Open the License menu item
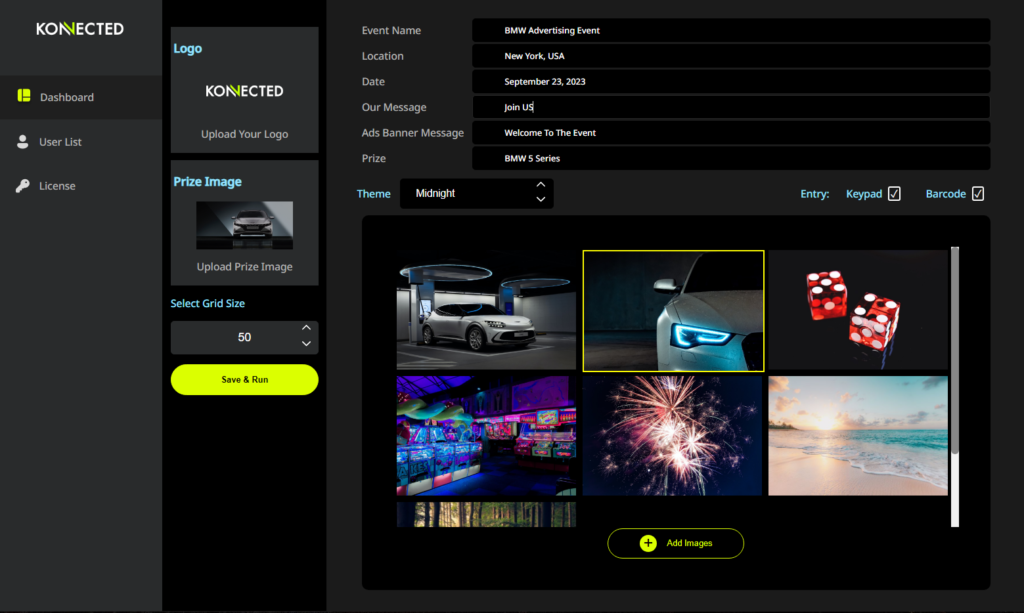The height and width of the screenshot is (613, 1024). 81,186
